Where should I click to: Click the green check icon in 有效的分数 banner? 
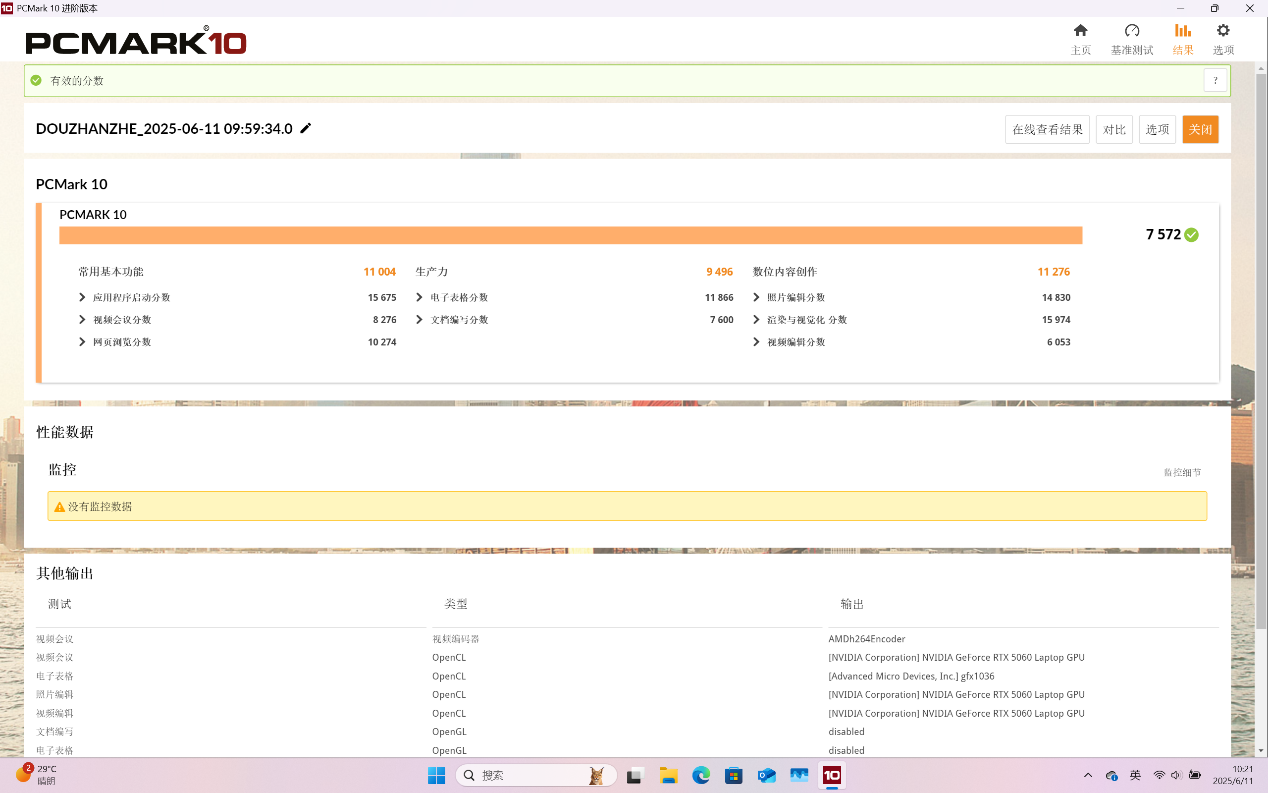pyautogui.click(x=36, y=80)
